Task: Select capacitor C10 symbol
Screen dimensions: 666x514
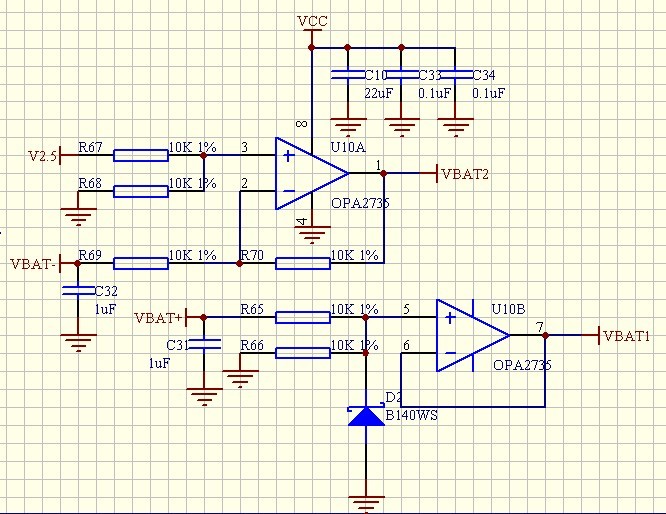Action: click(x=348, y=75)
